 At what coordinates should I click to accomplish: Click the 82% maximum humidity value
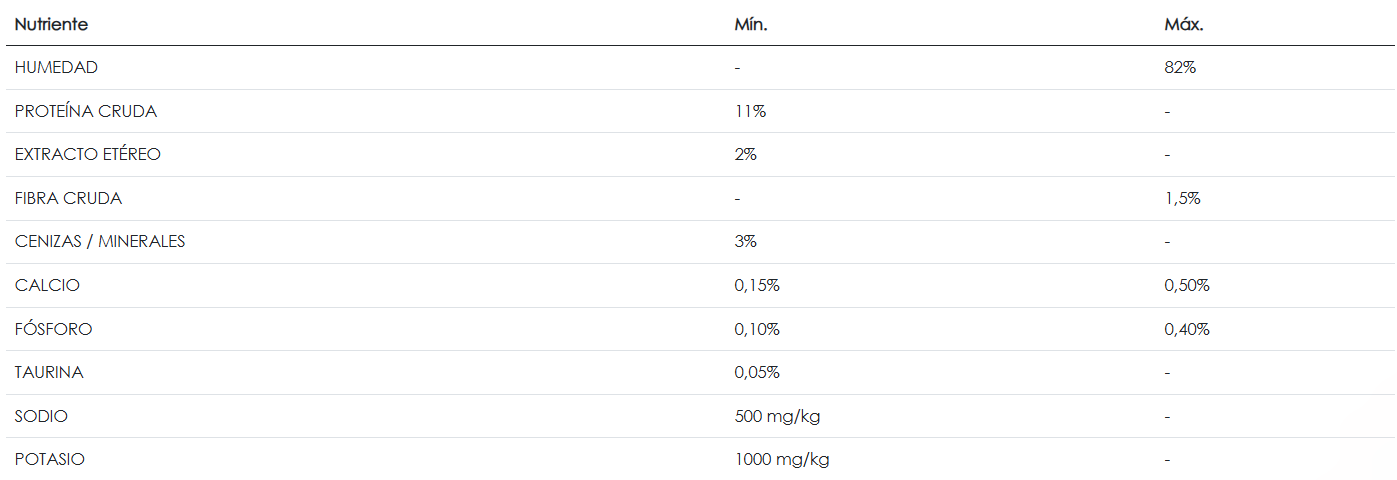click(x=1180, y=68)
